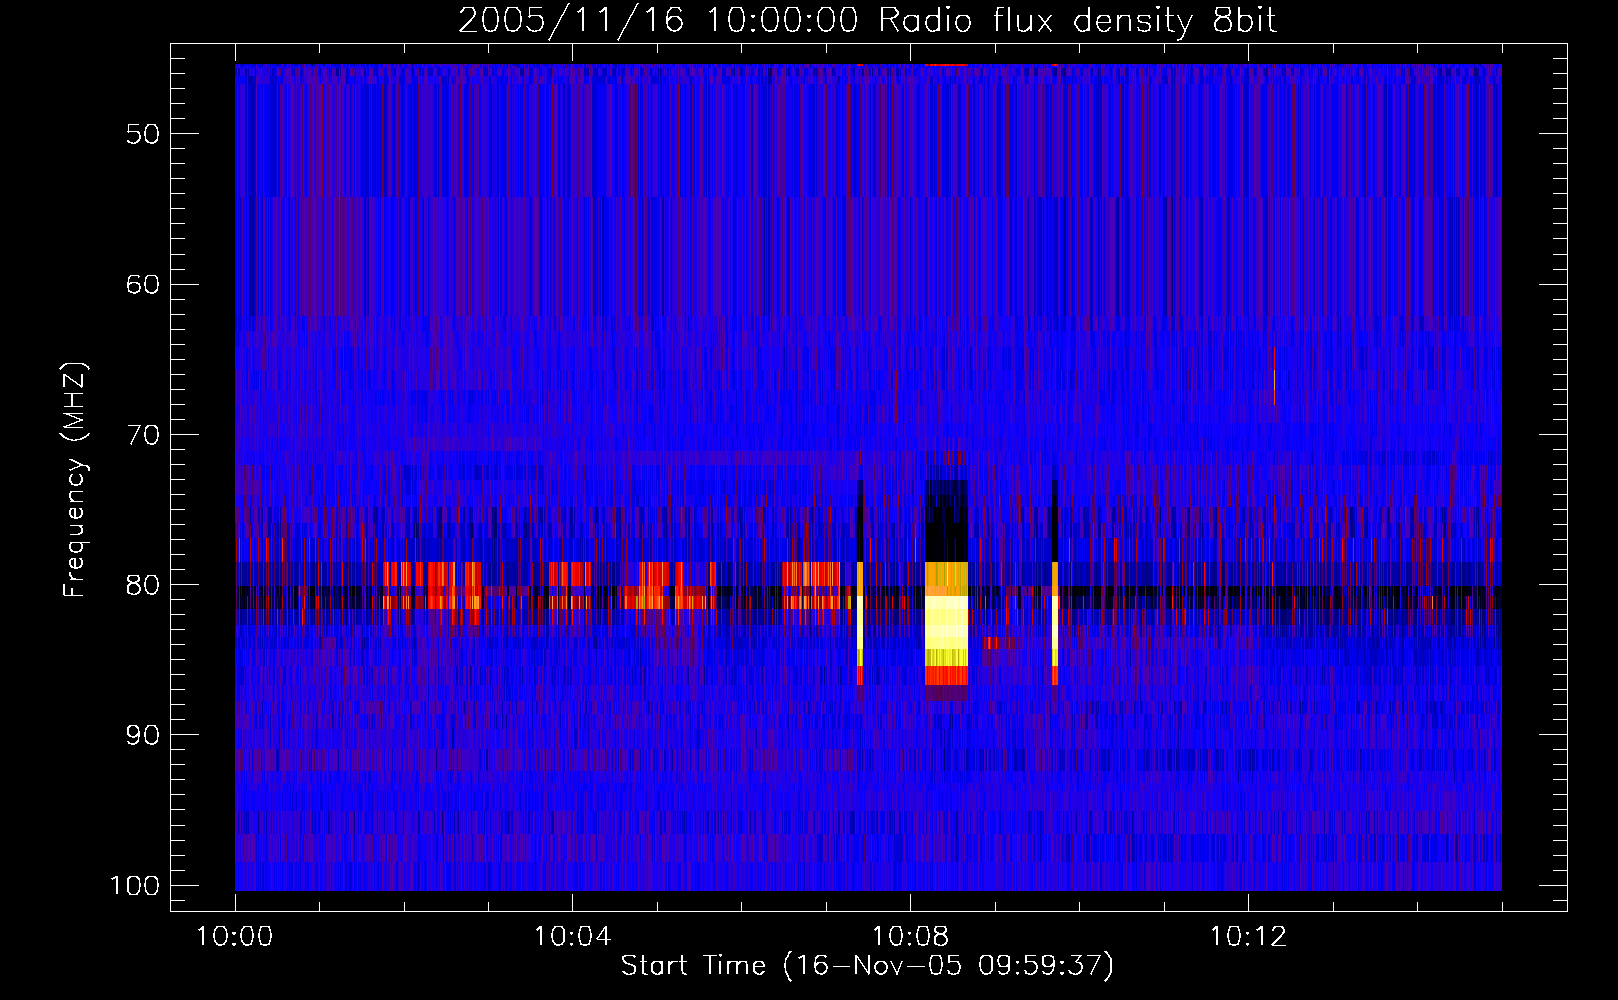Click the '60' frequency tick label
The width and height of the screenshot is (1618, 1000).
pos(143,284)
